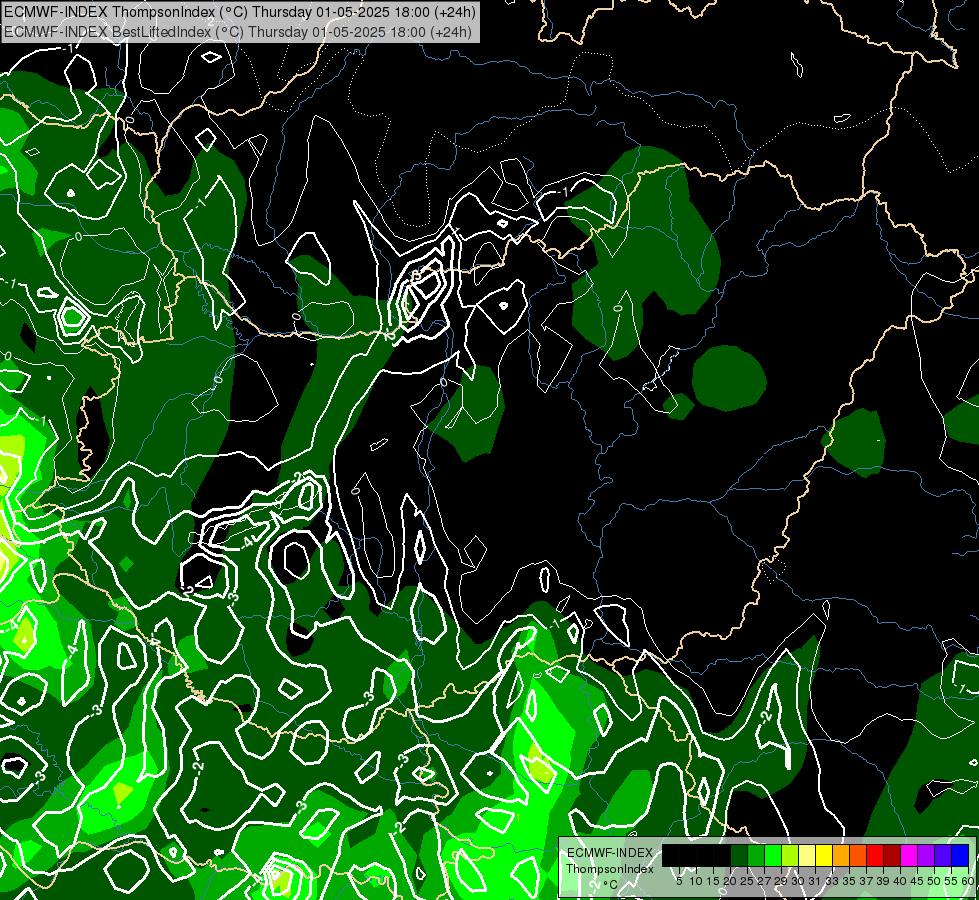Pick the magenta 40–45 legend swatch
Screen dimensions: 979x900
[909, 855]
